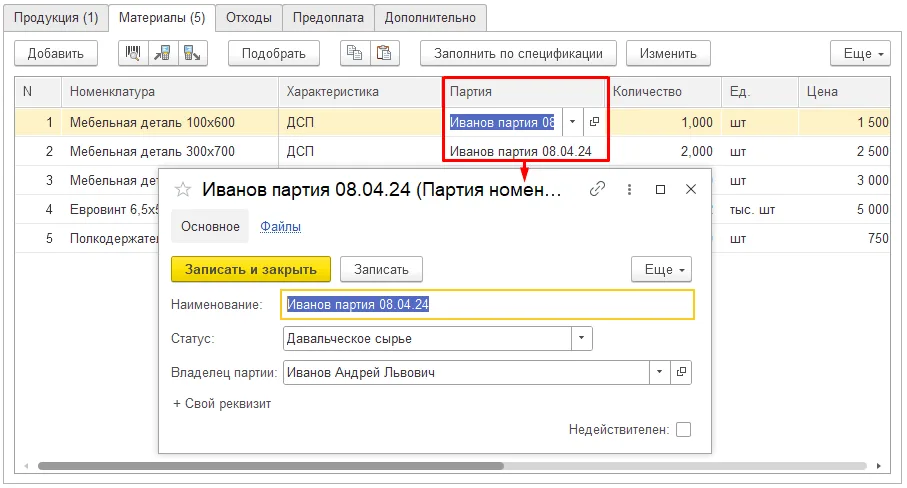907x488 pixels.
Task: Click the paste rows clipboard icon
Action: click(384, 53)
